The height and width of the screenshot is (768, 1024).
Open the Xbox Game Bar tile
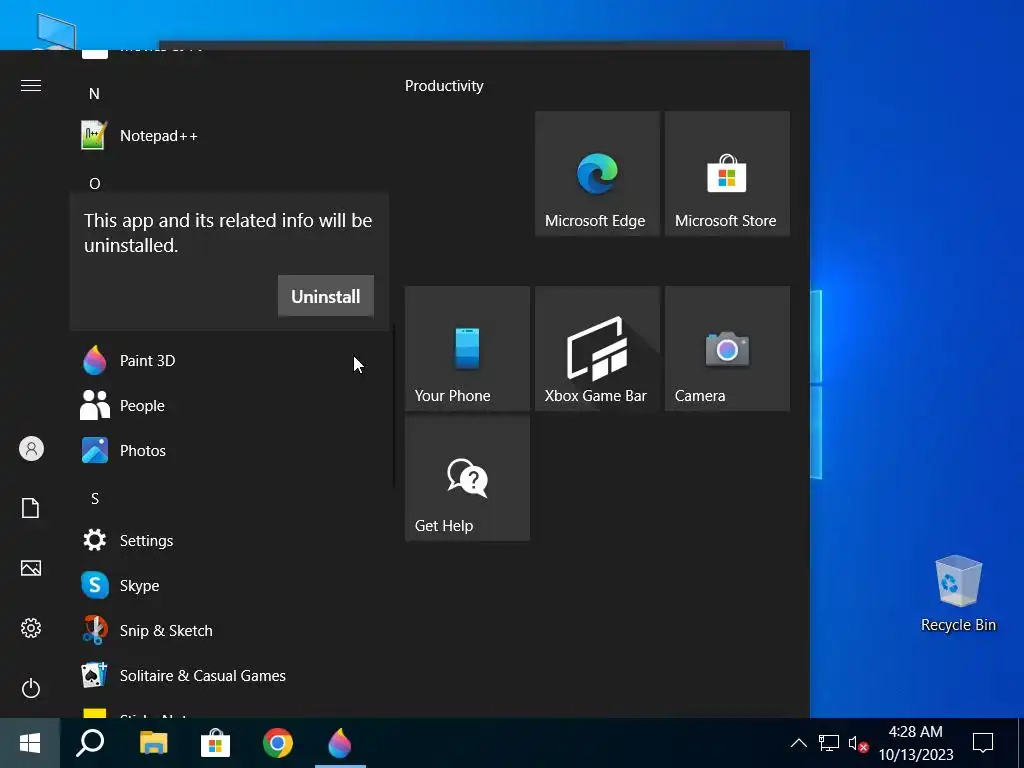pos(597,348)
